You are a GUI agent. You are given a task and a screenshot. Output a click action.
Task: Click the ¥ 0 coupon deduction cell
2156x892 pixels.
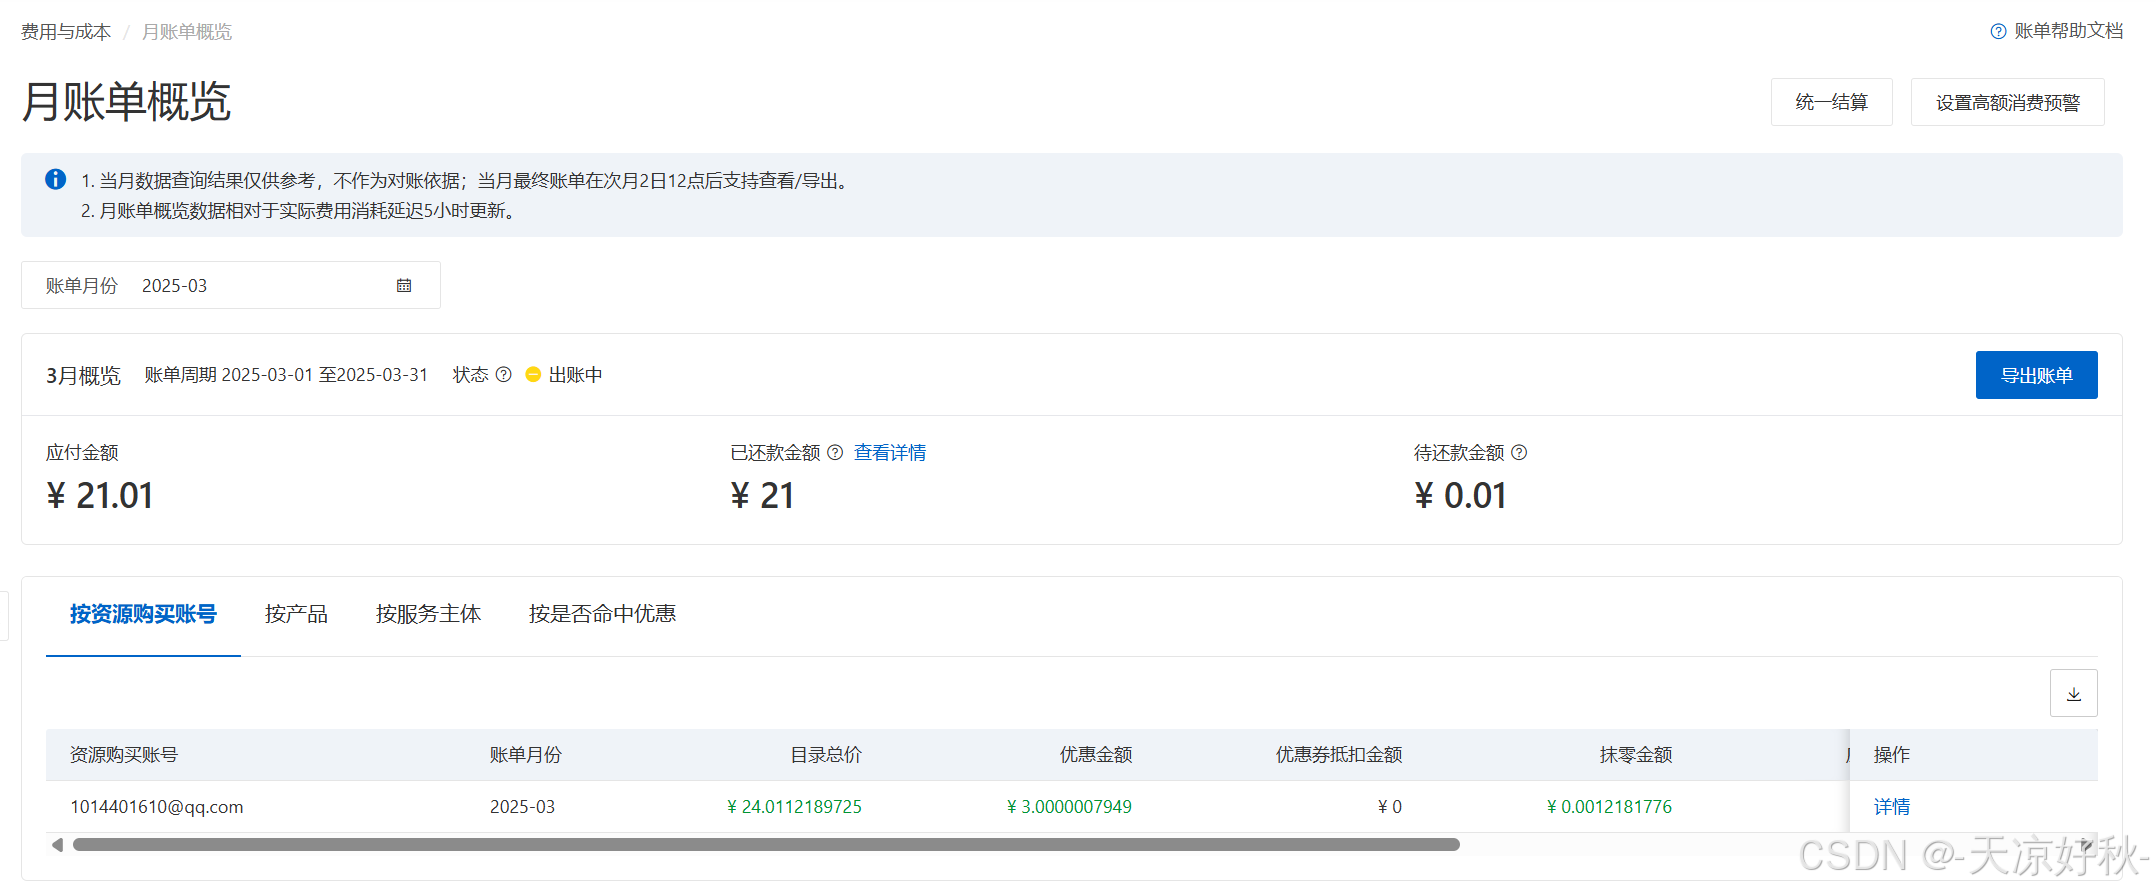pos(1390,806)
